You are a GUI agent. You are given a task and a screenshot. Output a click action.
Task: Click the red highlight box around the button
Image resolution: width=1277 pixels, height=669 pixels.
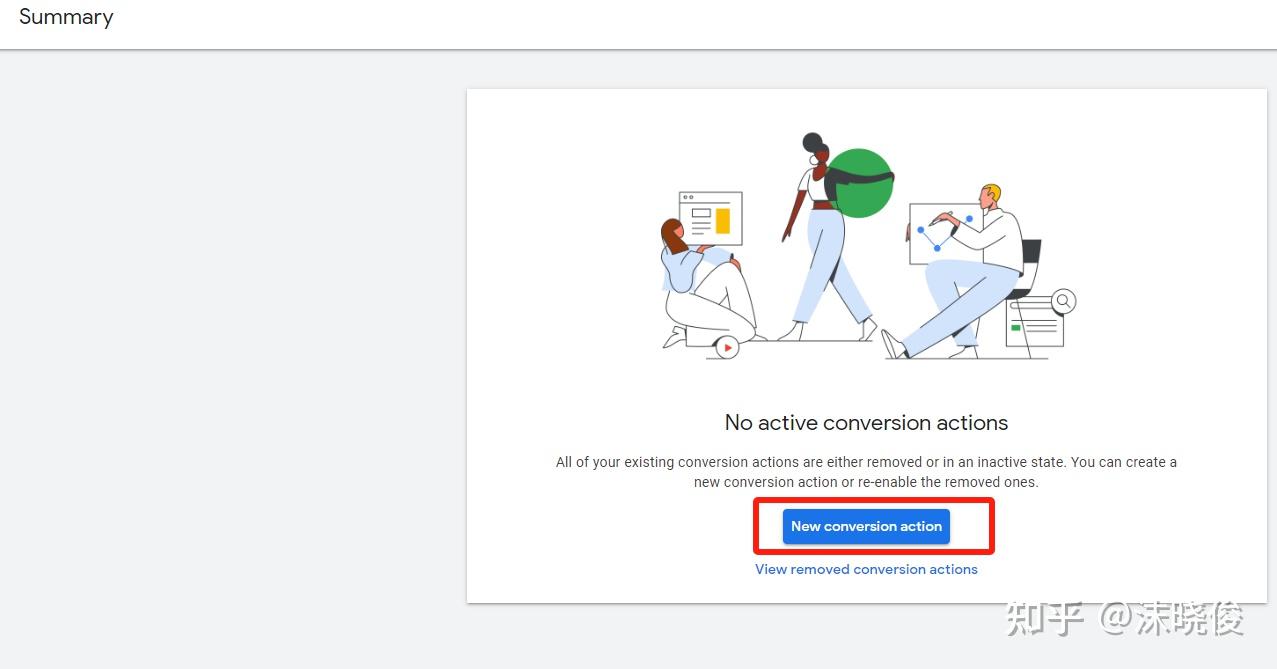pyautogui.click(x=757, y=526)
